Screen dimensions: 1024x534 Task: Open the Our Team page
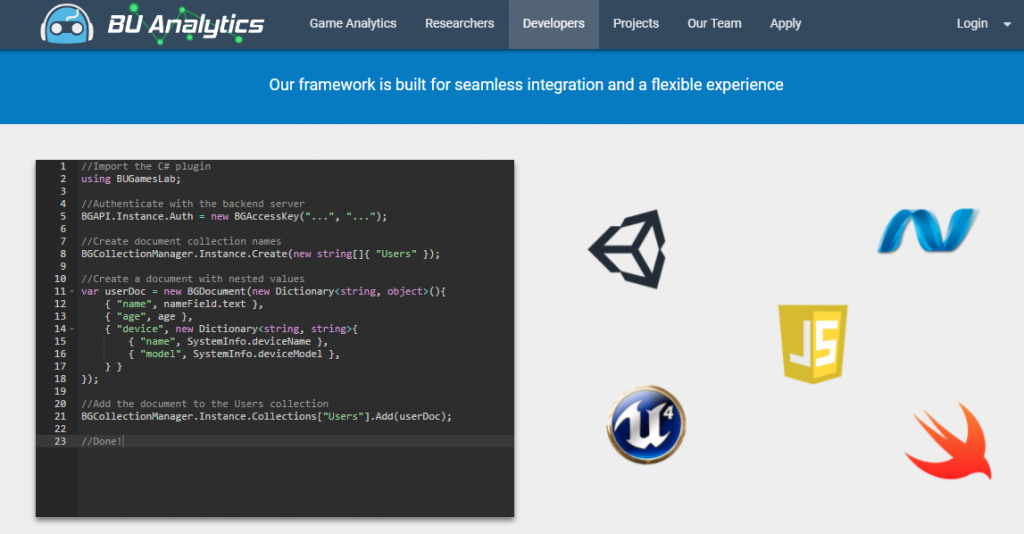tap(714, 24)
